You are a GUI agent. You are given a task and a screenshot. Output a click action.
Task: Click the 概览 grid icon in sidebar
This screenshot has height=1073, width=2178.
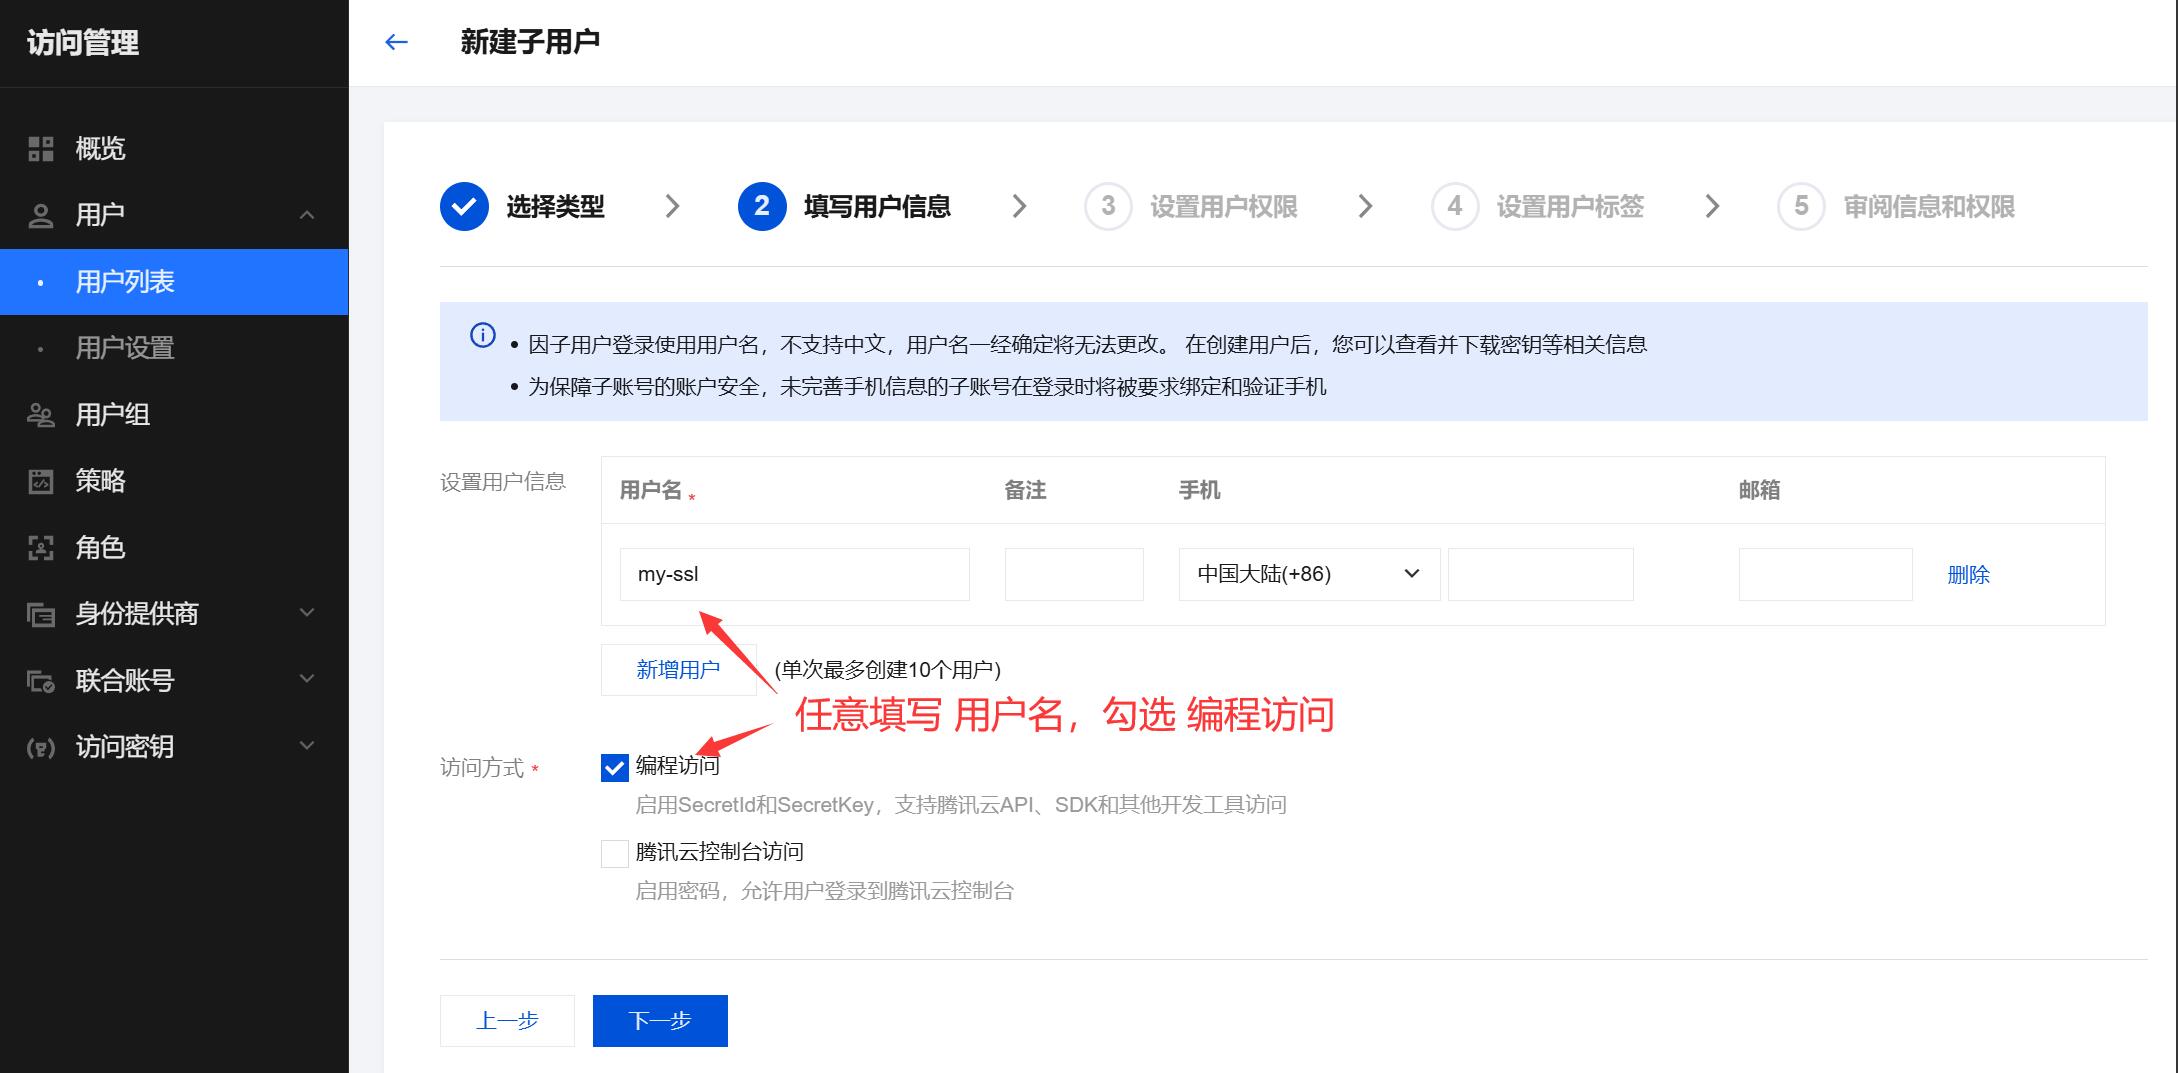41,149
